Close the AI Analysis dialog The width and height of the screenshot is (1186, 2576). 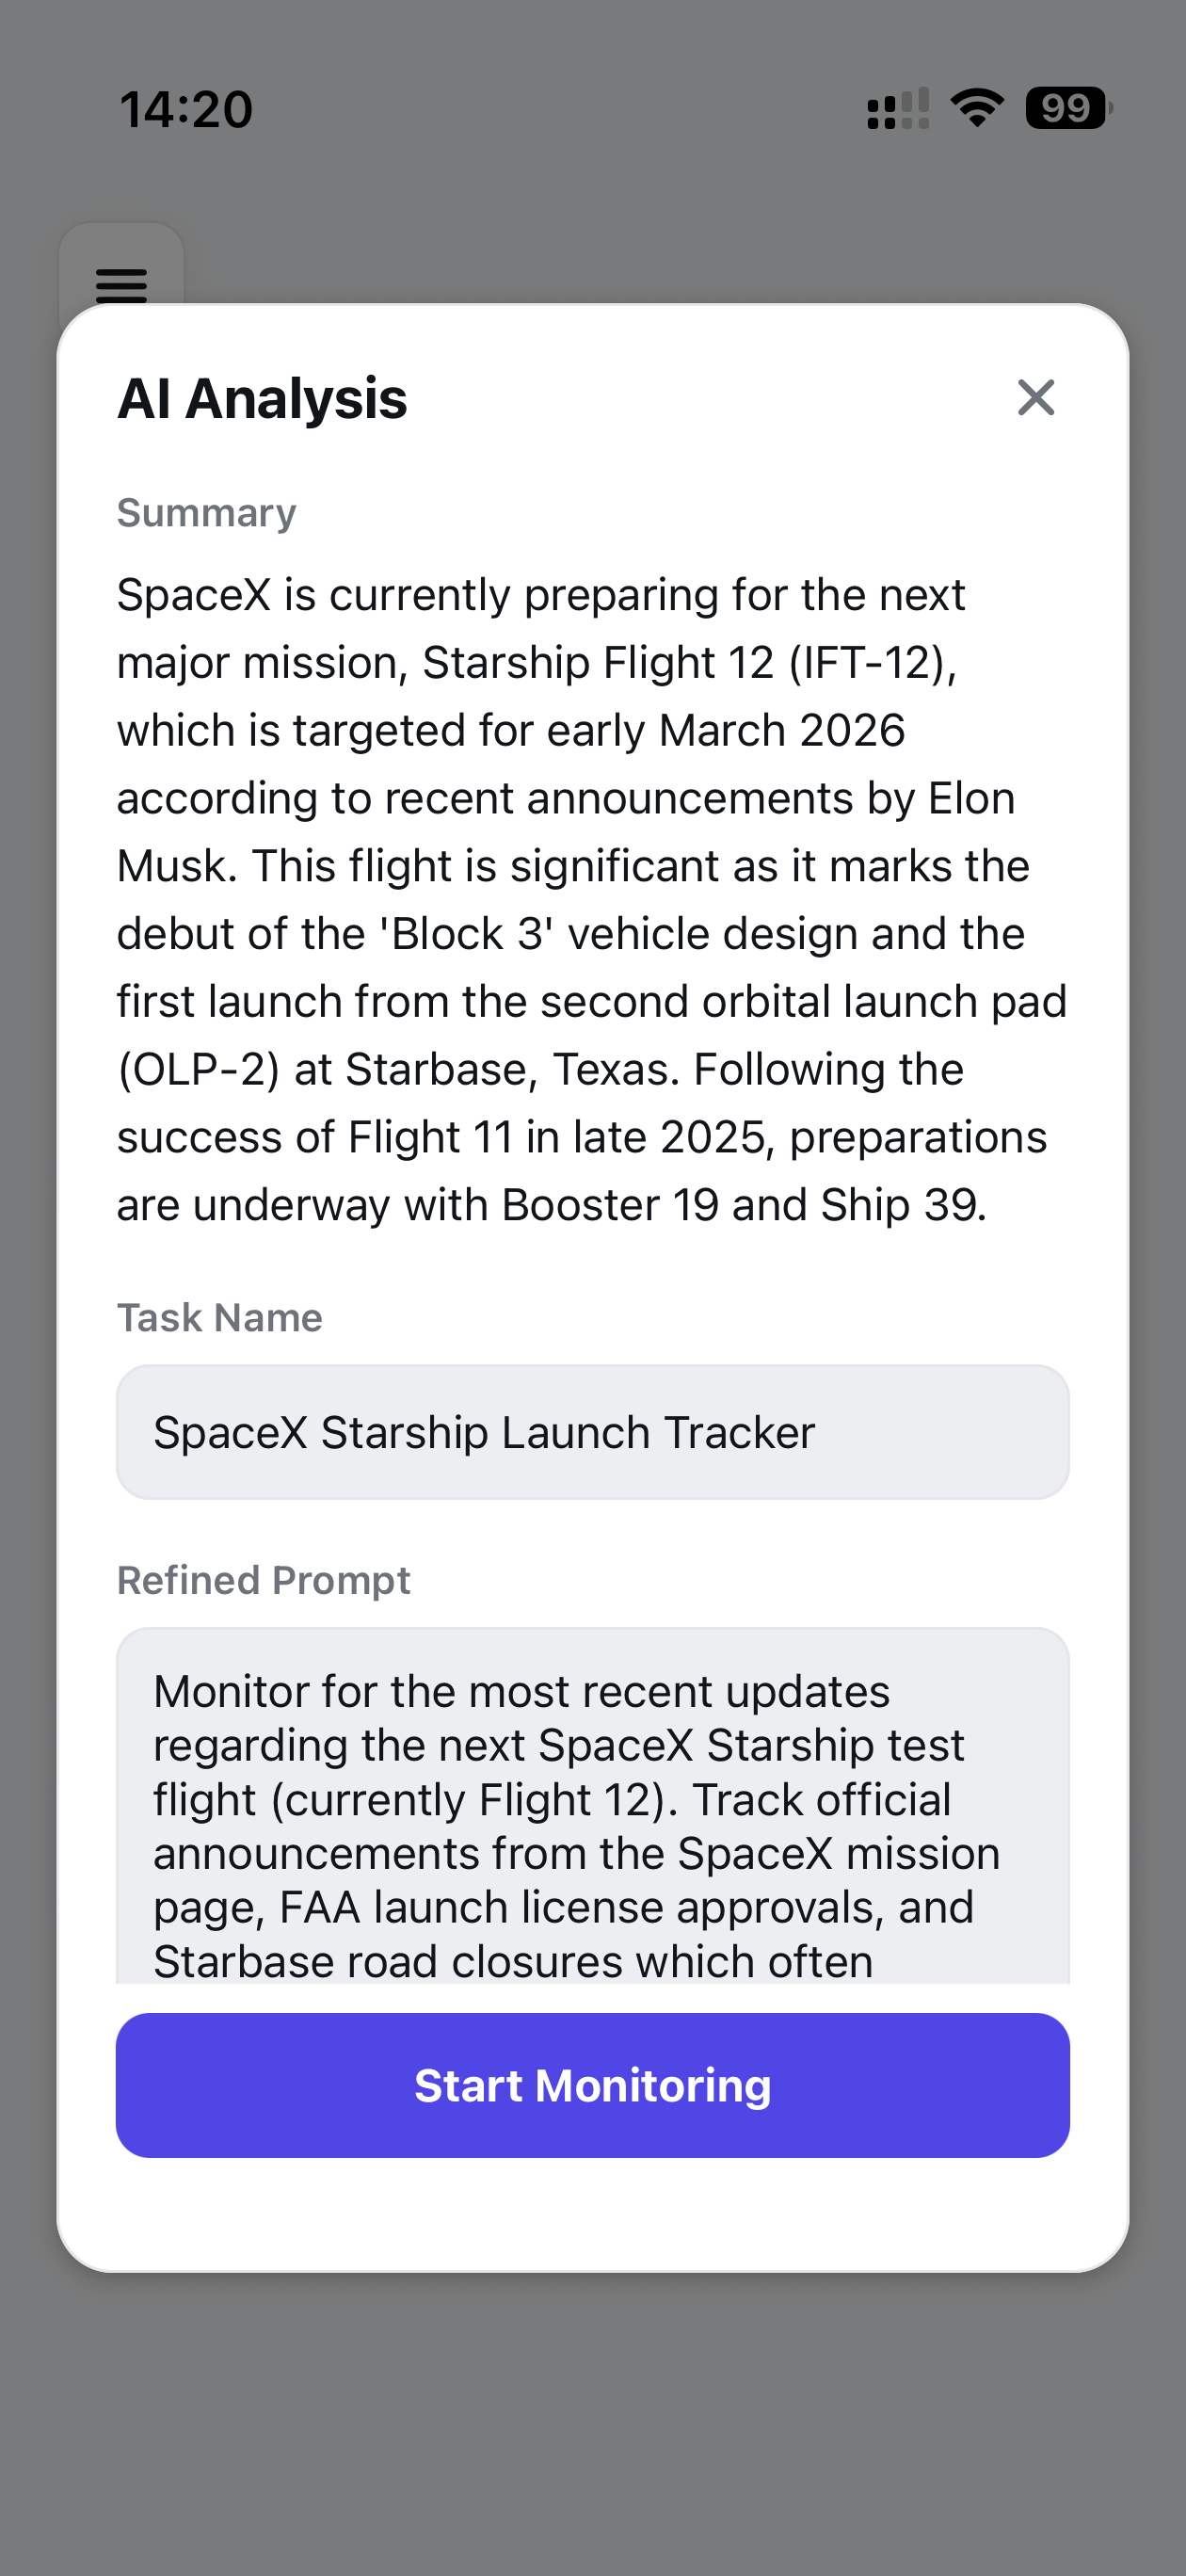(x=1035, y=397)
